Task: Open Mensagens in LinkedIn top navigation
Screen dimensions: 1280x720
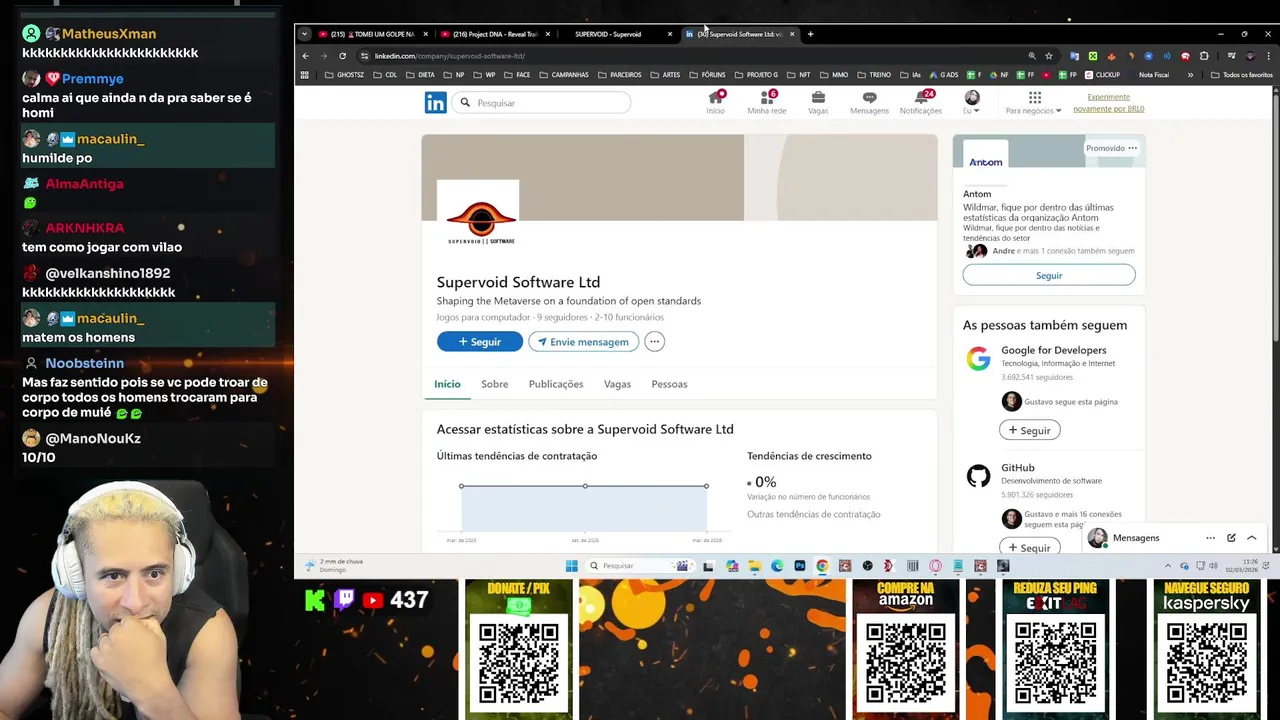Action: [x=869, y=102]
